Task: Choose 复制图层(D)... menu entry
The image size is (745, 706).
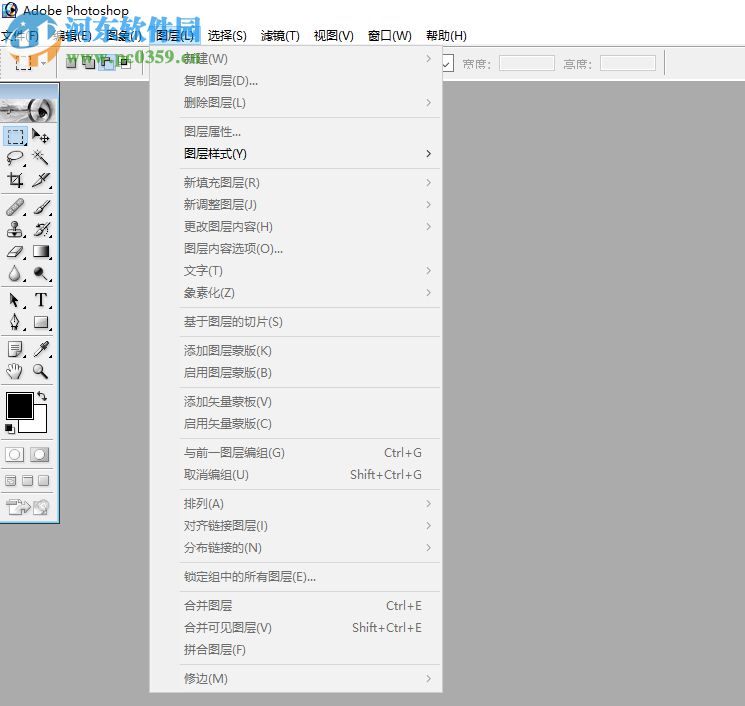Action: point(296,81)
